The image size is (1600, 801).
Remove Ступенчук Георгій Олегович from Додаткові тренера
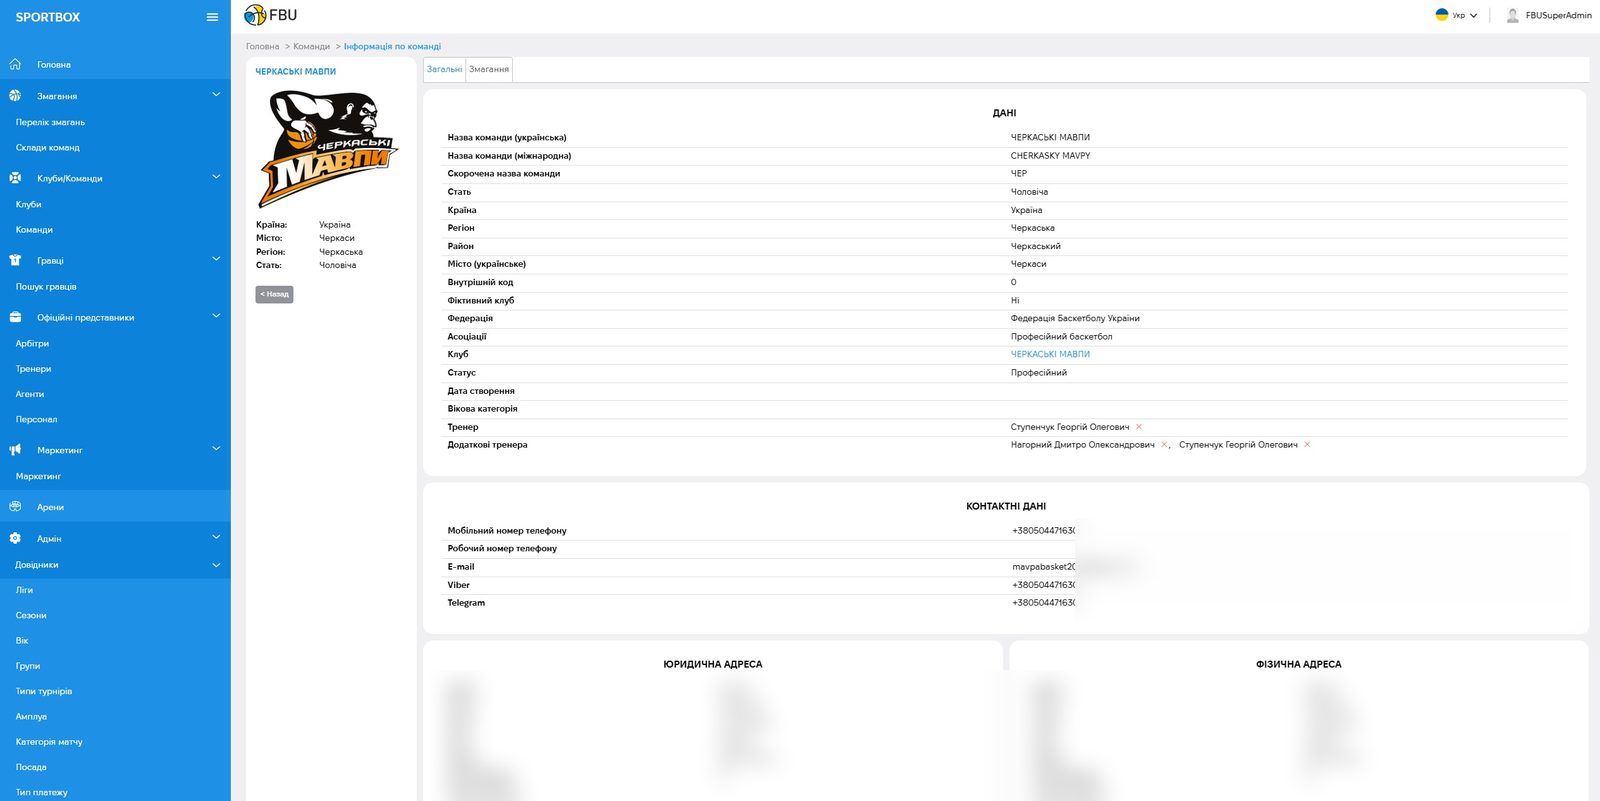pyautogui.click(x=1307, y=445)
